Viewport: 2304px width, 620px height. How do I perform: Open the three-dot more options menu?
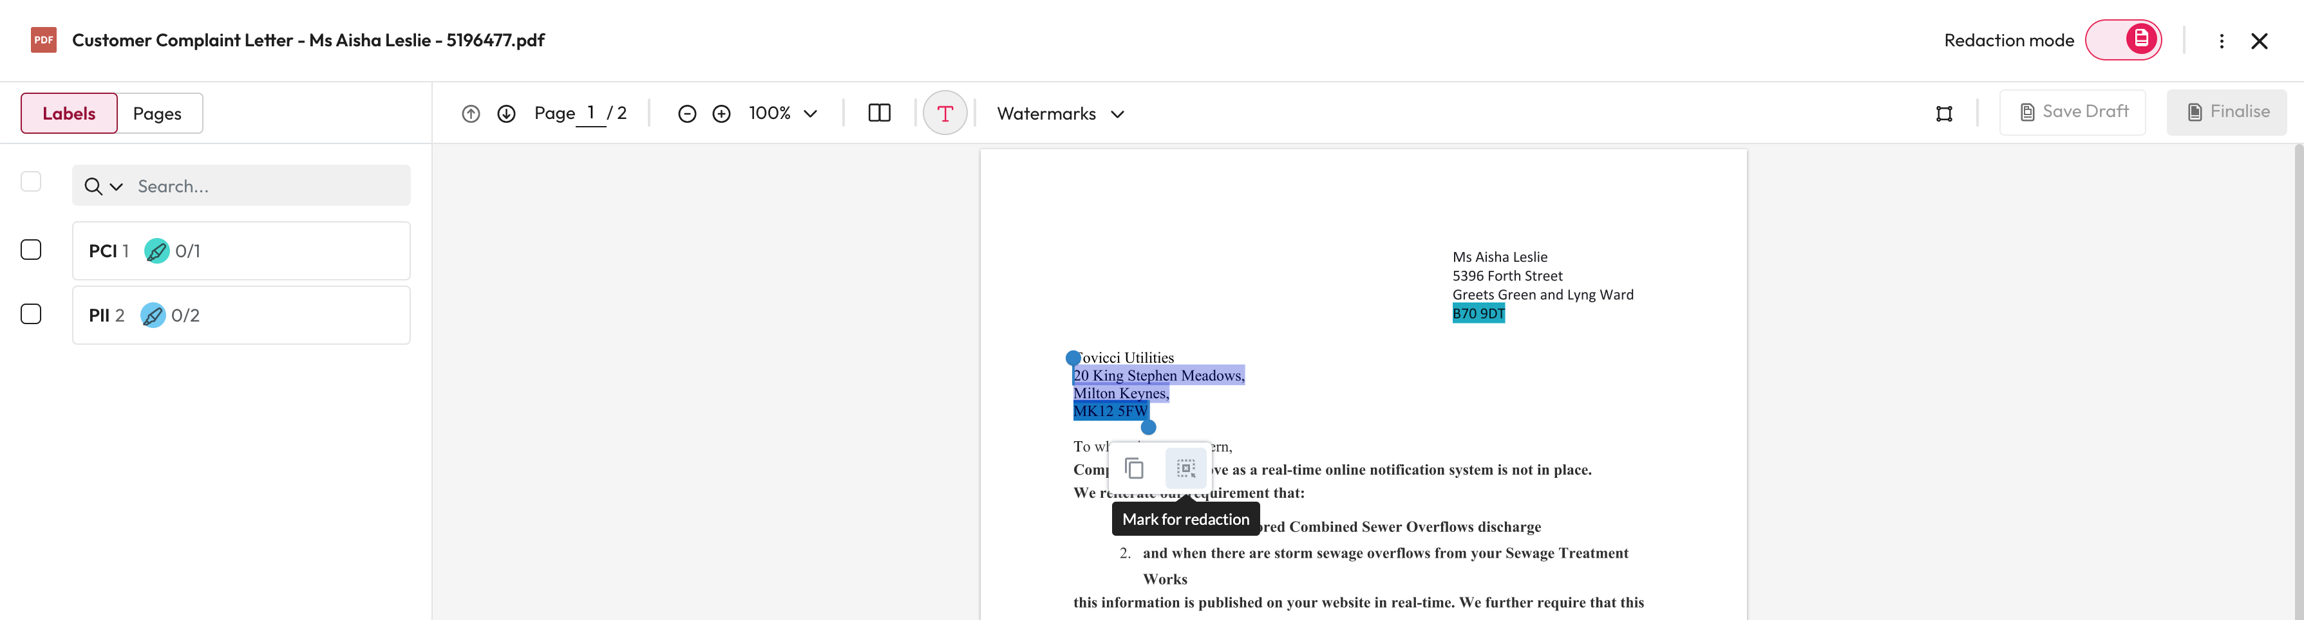[x=2221, y=41]
